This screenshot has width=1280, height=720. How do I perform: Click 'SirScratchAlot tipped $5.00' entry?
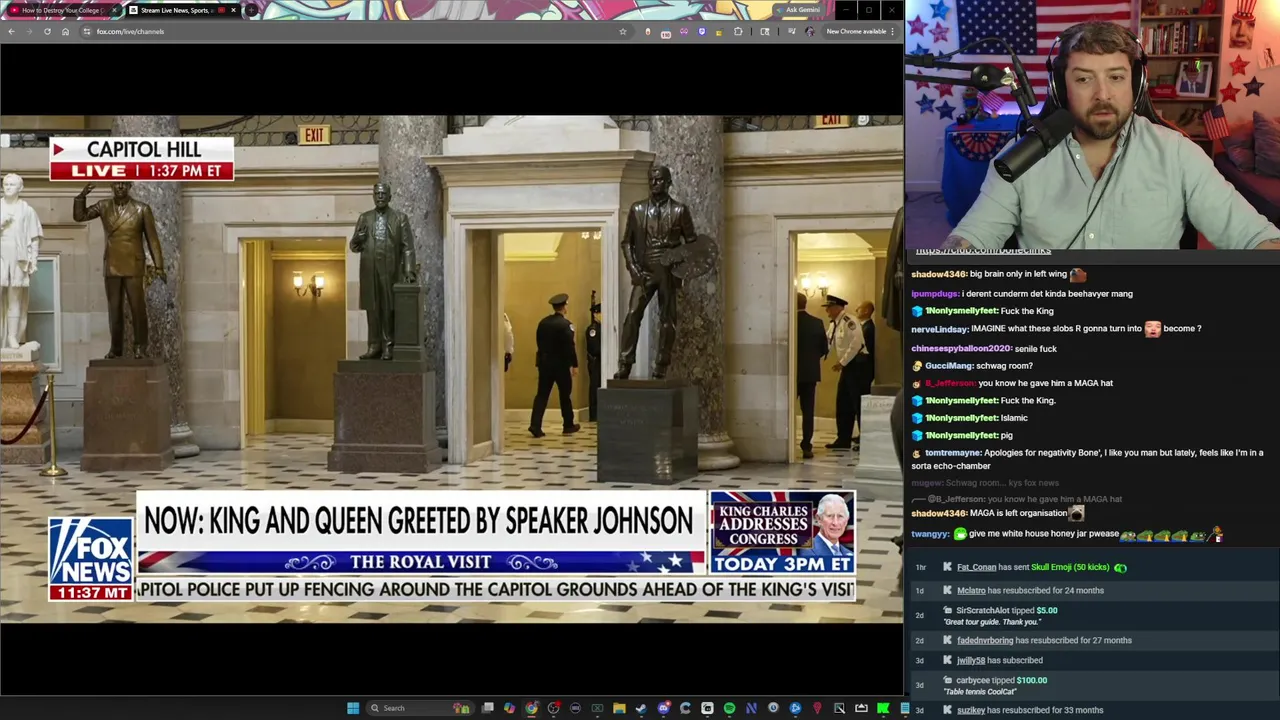(x=1006, y=610)
